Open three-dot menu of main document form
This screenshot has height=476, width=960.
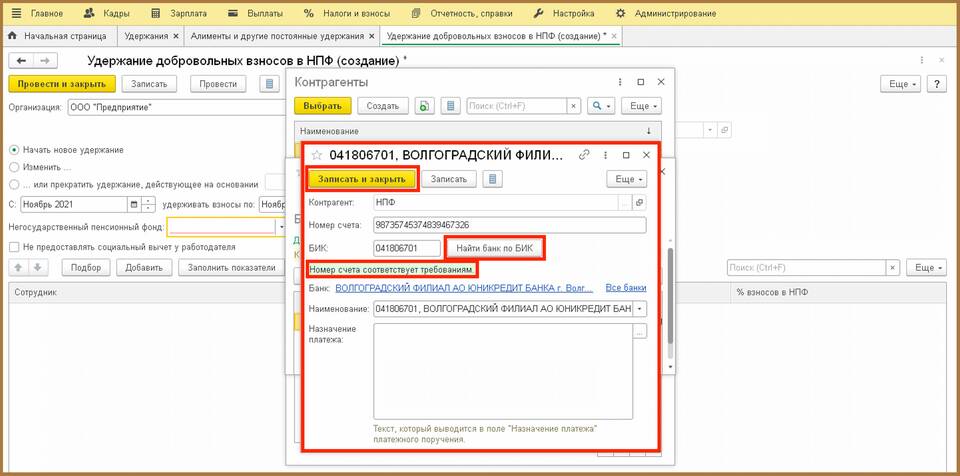coord(922,61)
